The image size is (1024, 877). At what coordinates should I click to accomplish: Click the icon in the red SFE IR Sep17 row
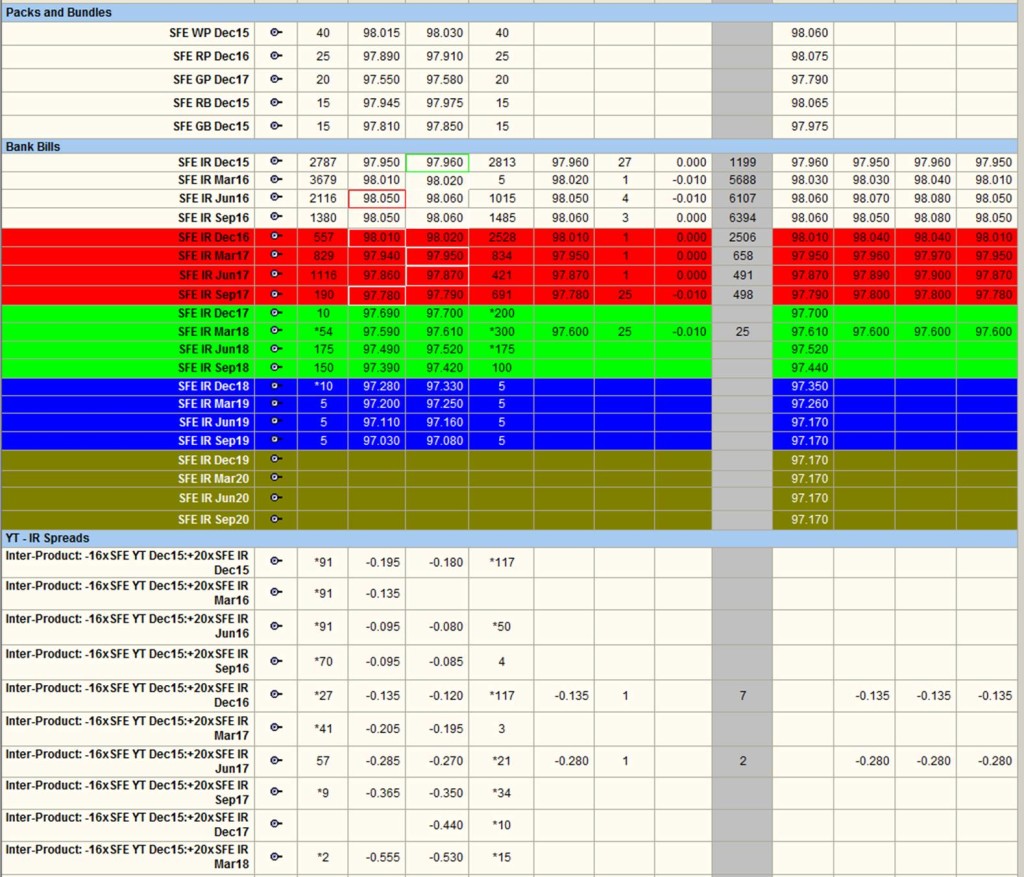(276, 294)
